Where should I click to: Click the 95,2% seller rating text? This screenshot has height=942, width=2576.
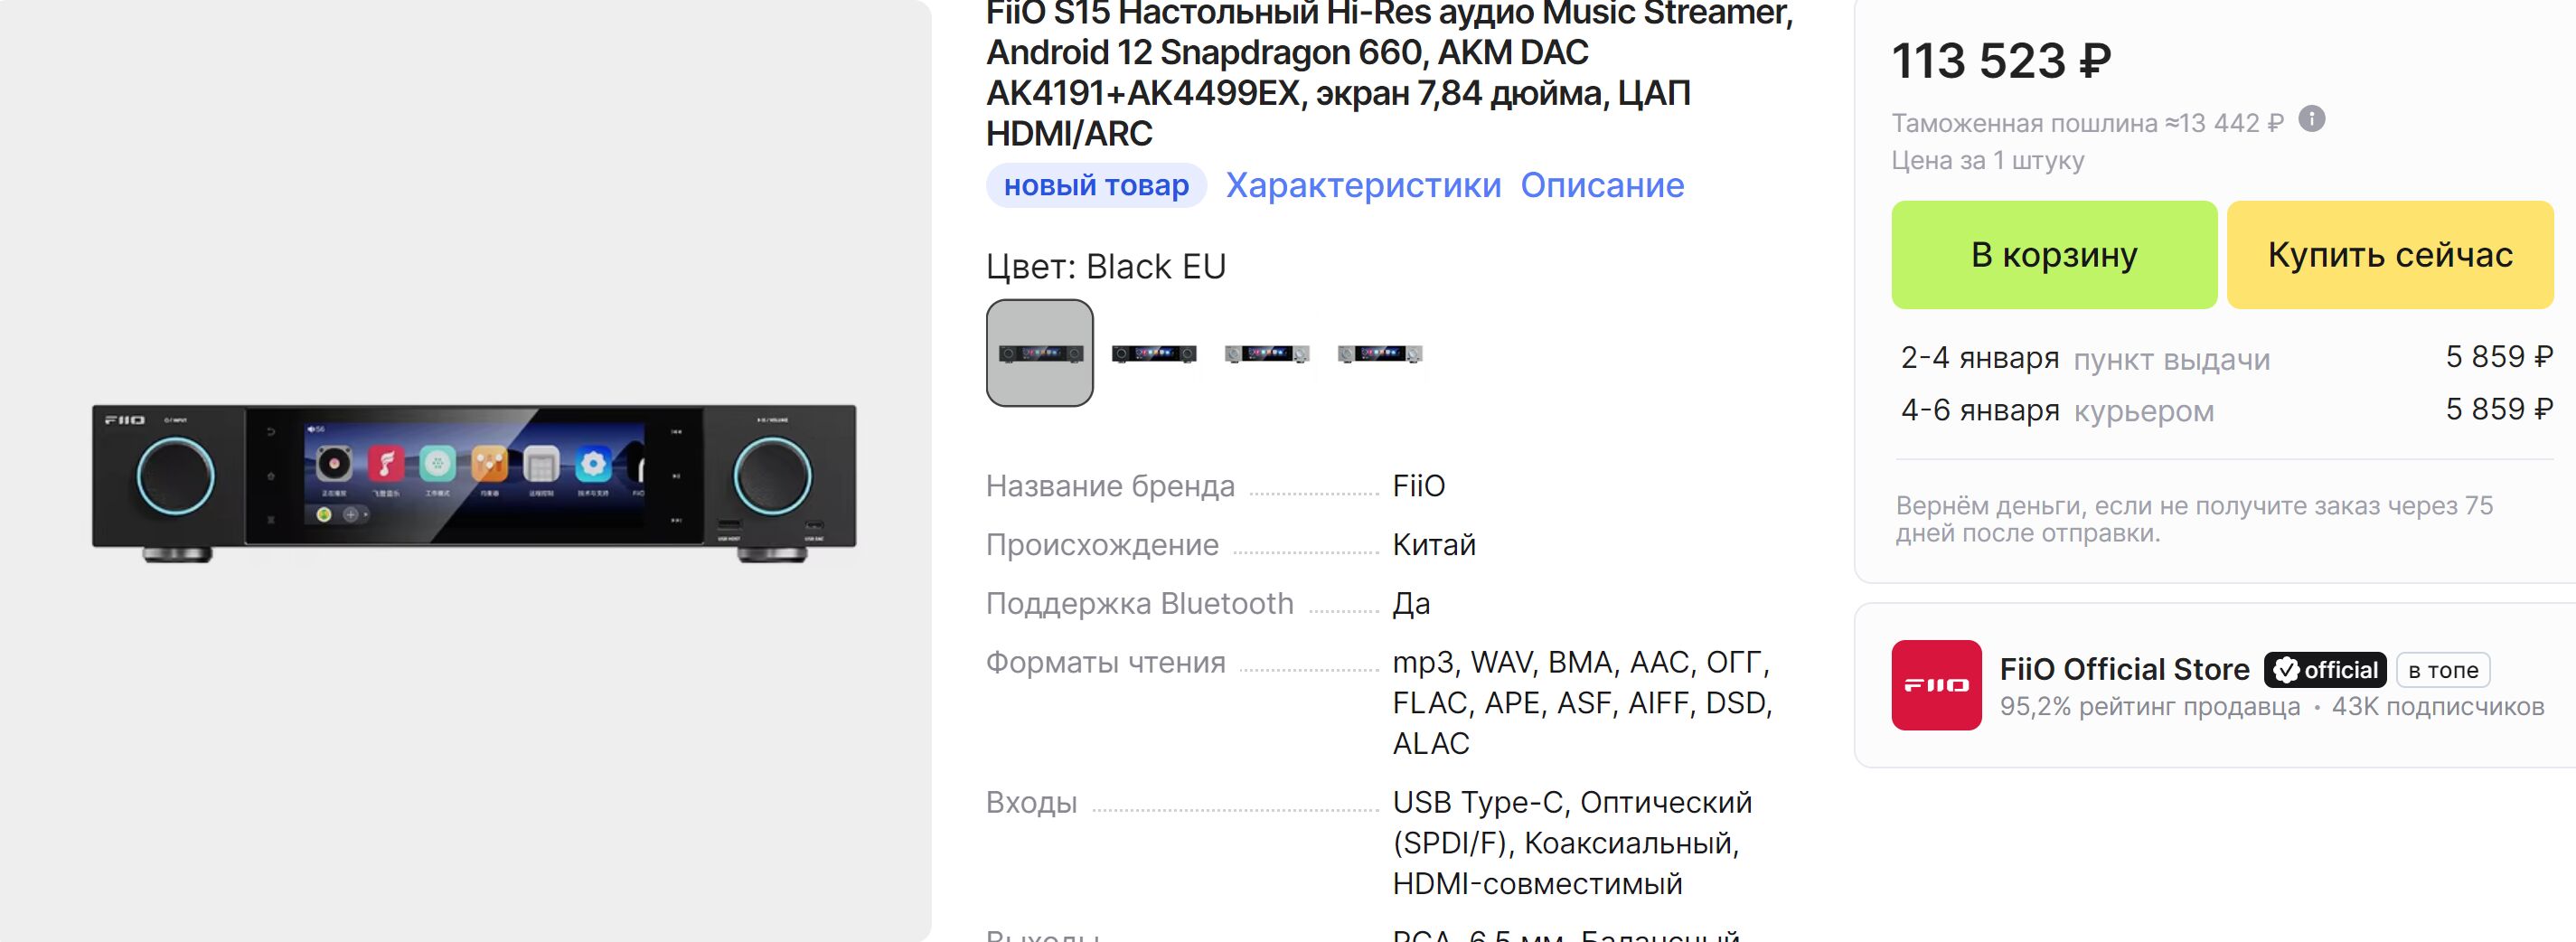click(2149, 707)
